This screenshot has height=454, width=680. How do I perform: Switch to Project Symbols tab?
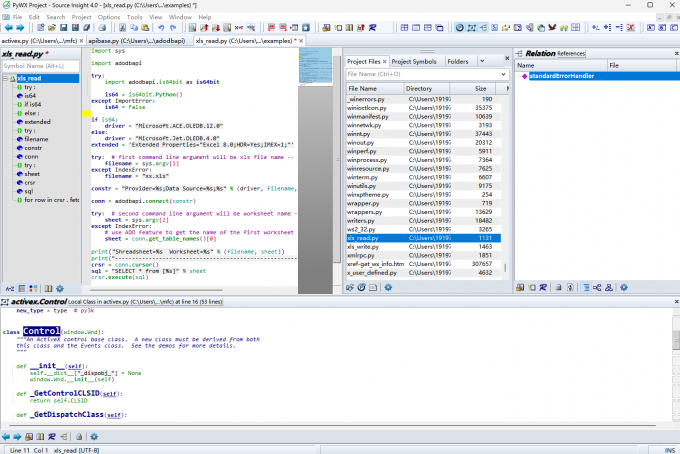[414, 62]
